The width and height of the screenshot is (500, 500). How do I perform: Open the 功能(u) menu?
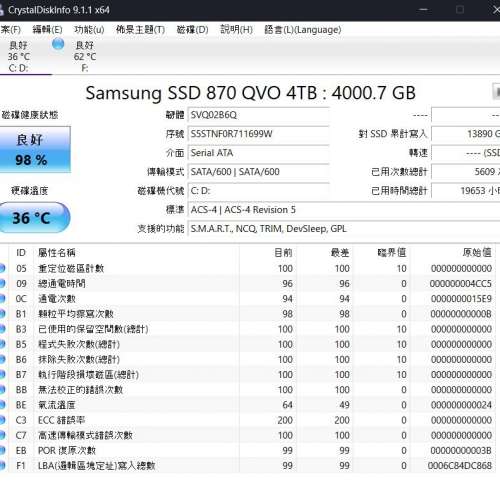coord(89,30)
